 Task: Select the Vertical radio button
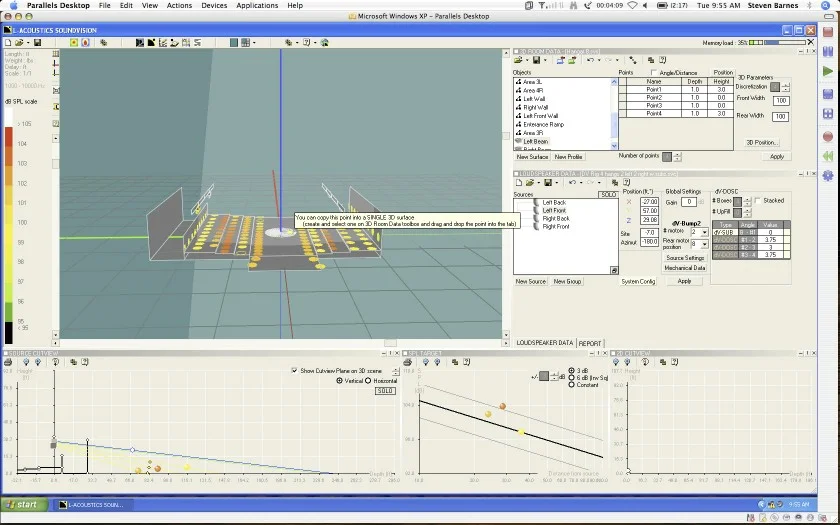(339, 381)
